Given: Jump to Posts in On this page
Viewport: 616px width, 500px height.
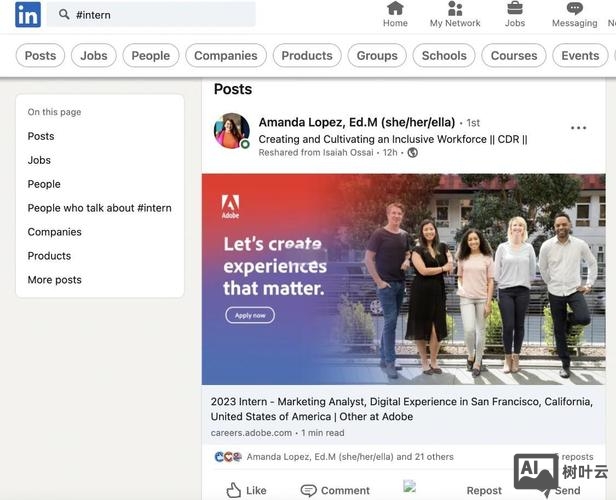Looking at the screenshot, I should [41, 136].
